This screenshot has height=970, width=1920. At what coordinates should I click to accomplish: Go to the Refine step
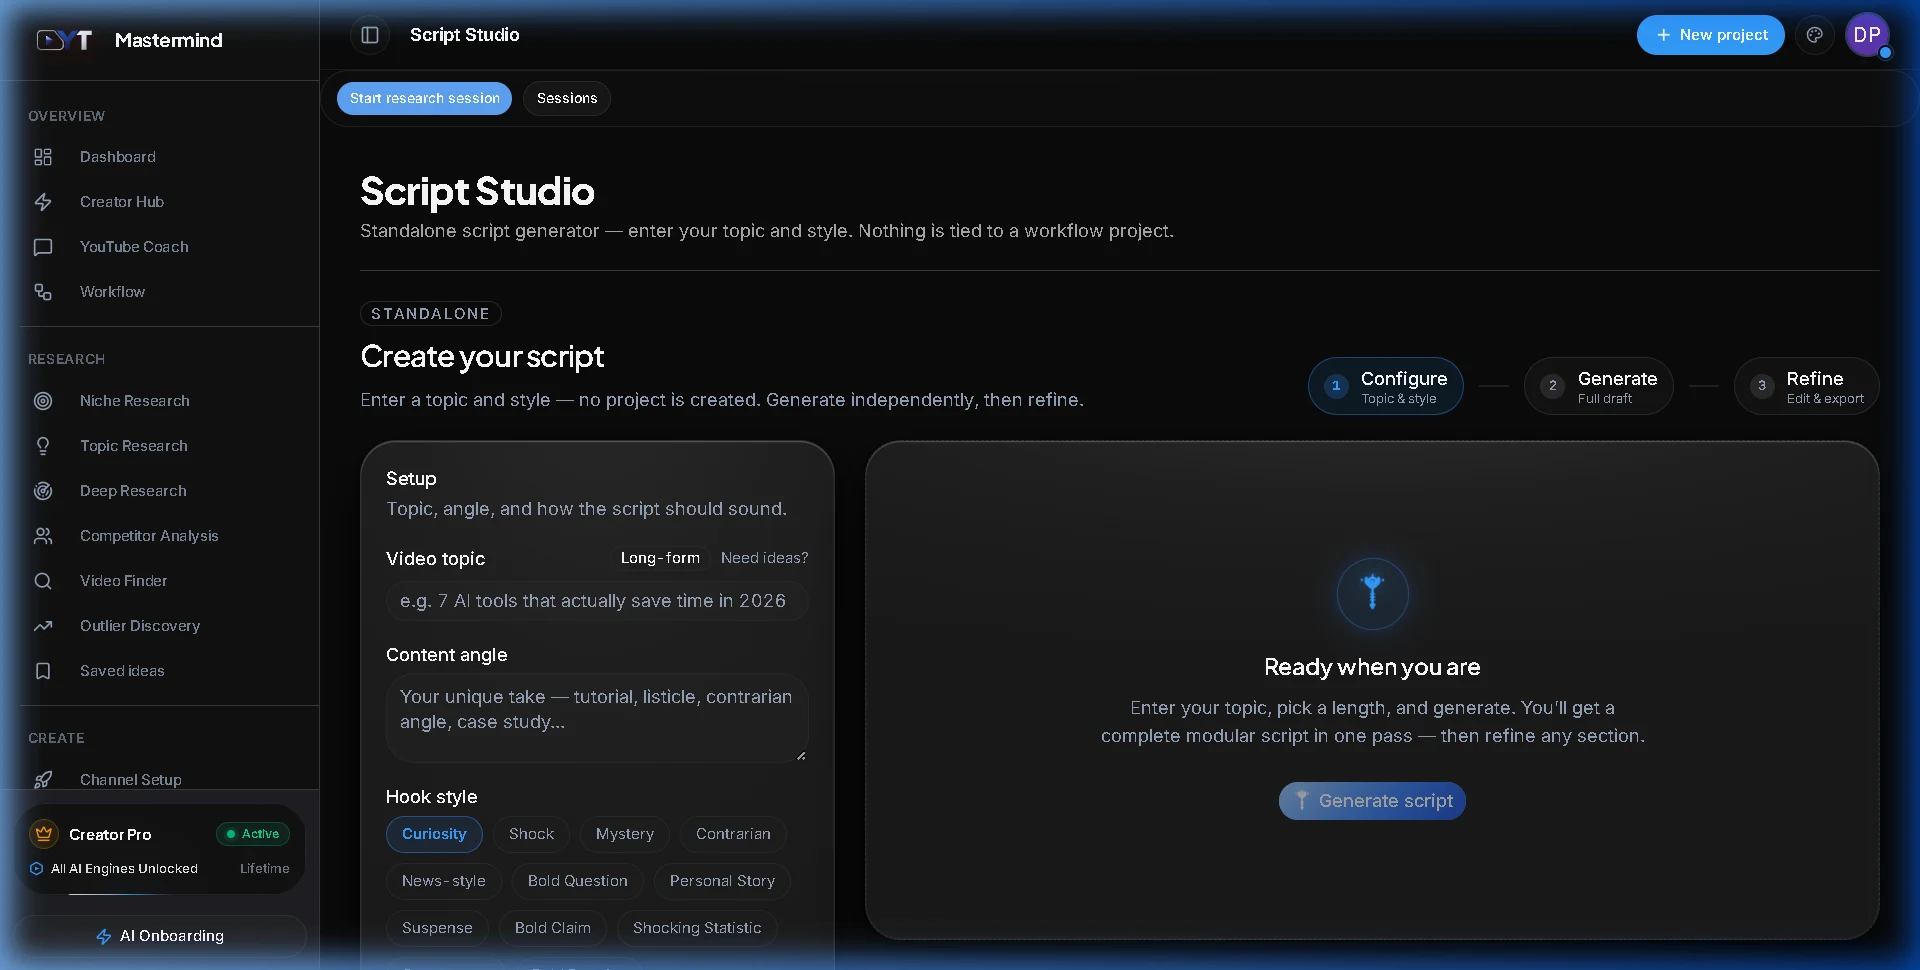click(1807, 386)
